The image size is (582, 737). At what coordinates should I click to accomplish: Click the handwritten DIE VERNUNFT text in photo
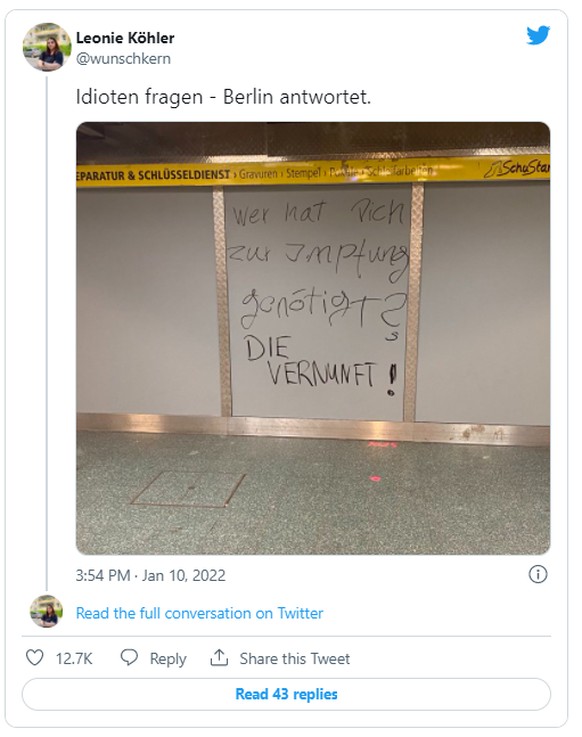[x=321, y=364]
